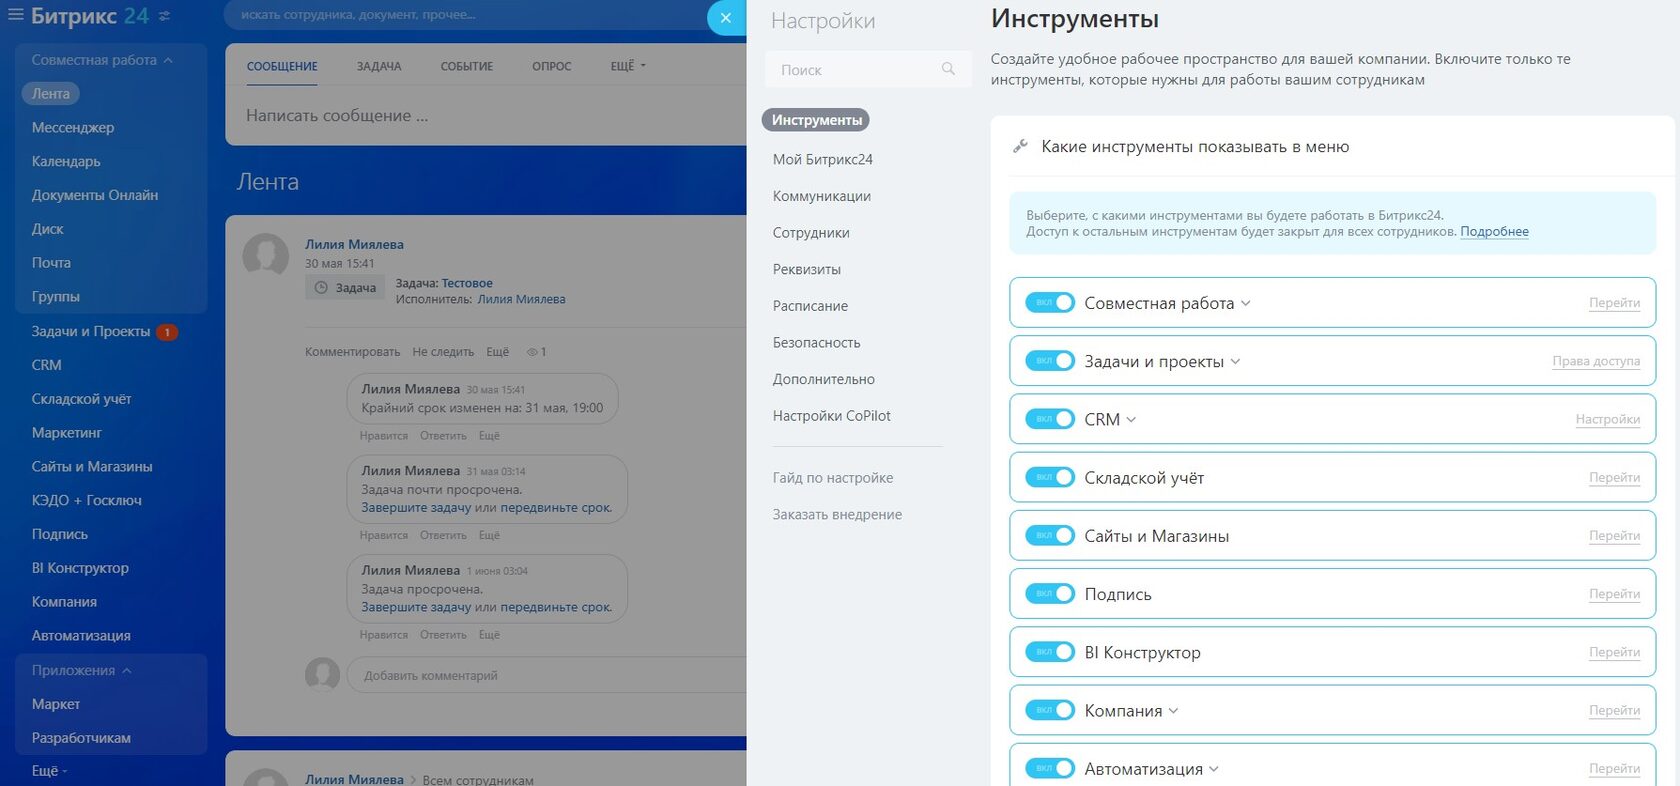Viewport: 1680px width, 786px height.
Task: Toggle CRM tool switch
Action: [1050, 419]
